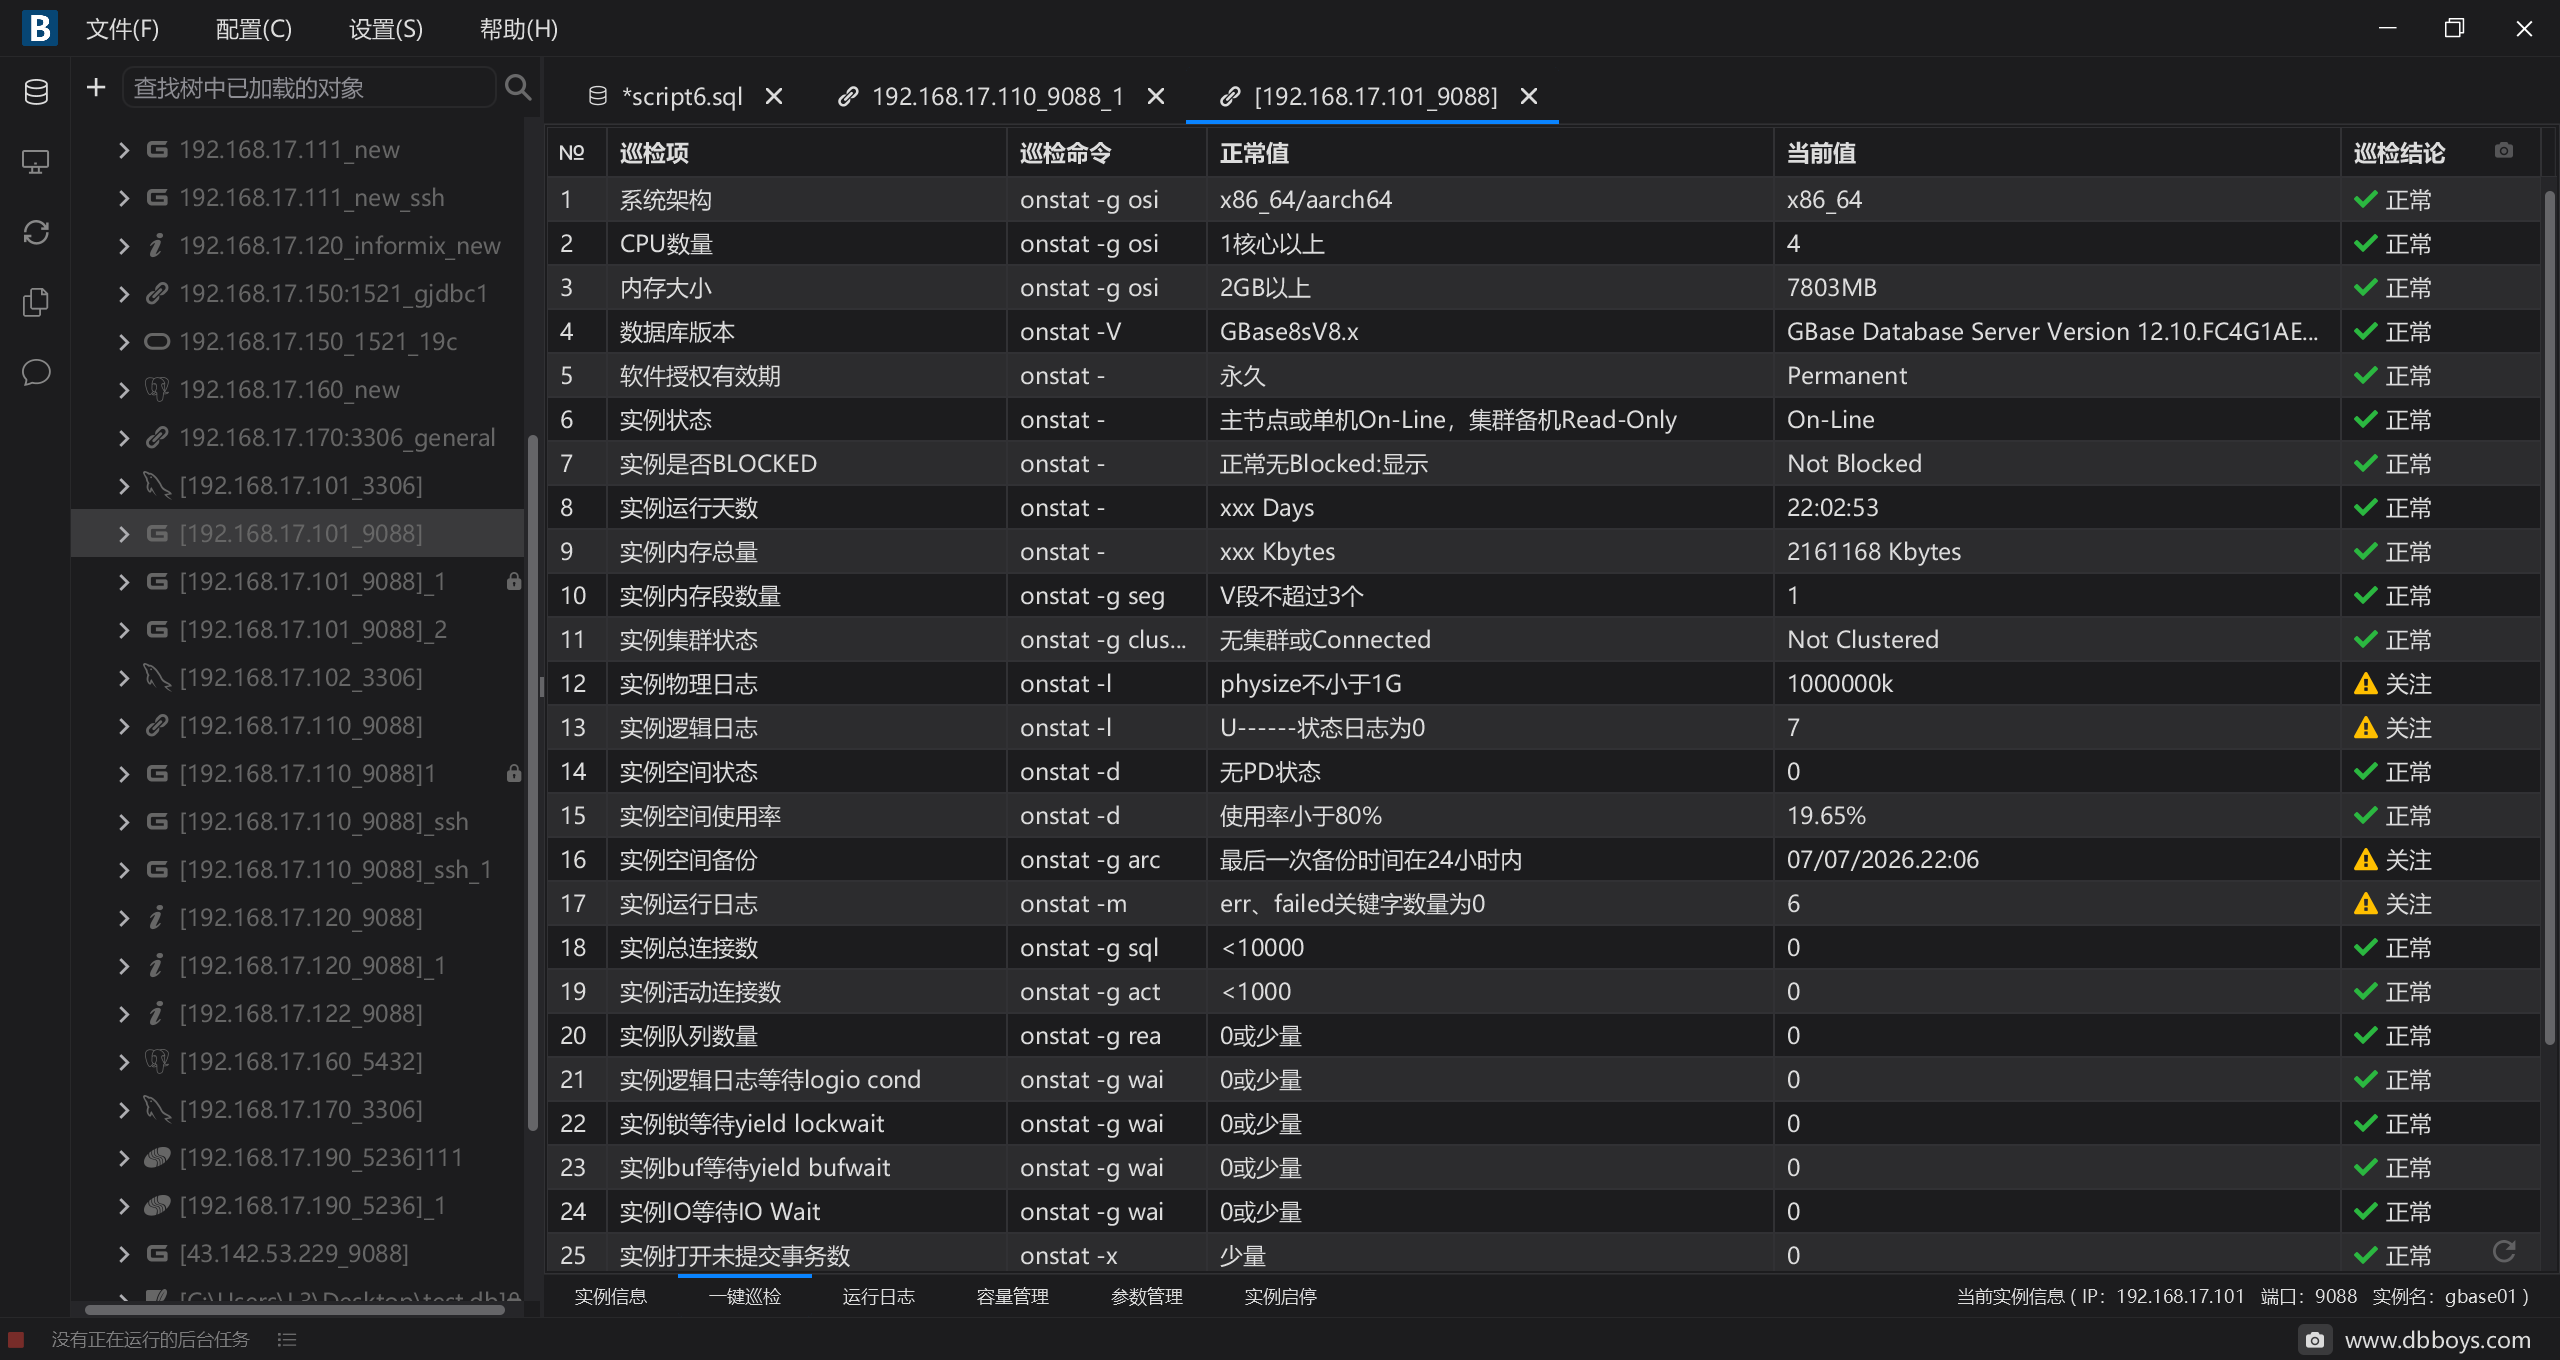Switch to the 运行日志 bottom tab
Viewport: 2560px width, 1360px height.
(x=878, y=1297)
